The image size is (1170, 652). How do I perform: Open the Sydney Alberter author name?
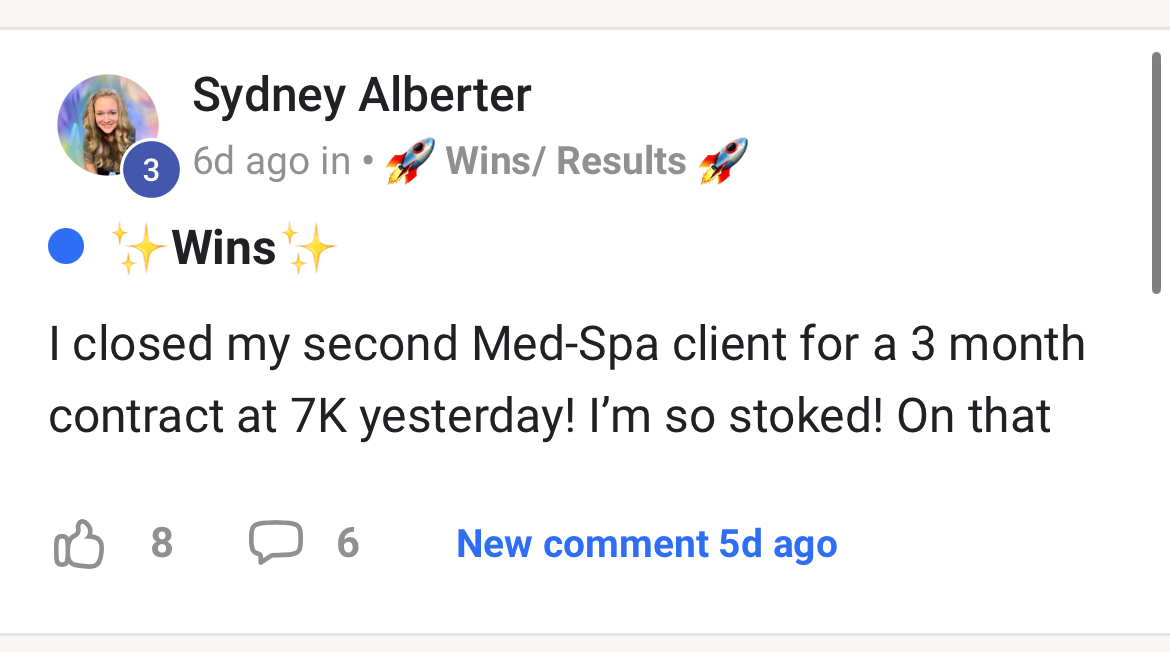(361, 95)
